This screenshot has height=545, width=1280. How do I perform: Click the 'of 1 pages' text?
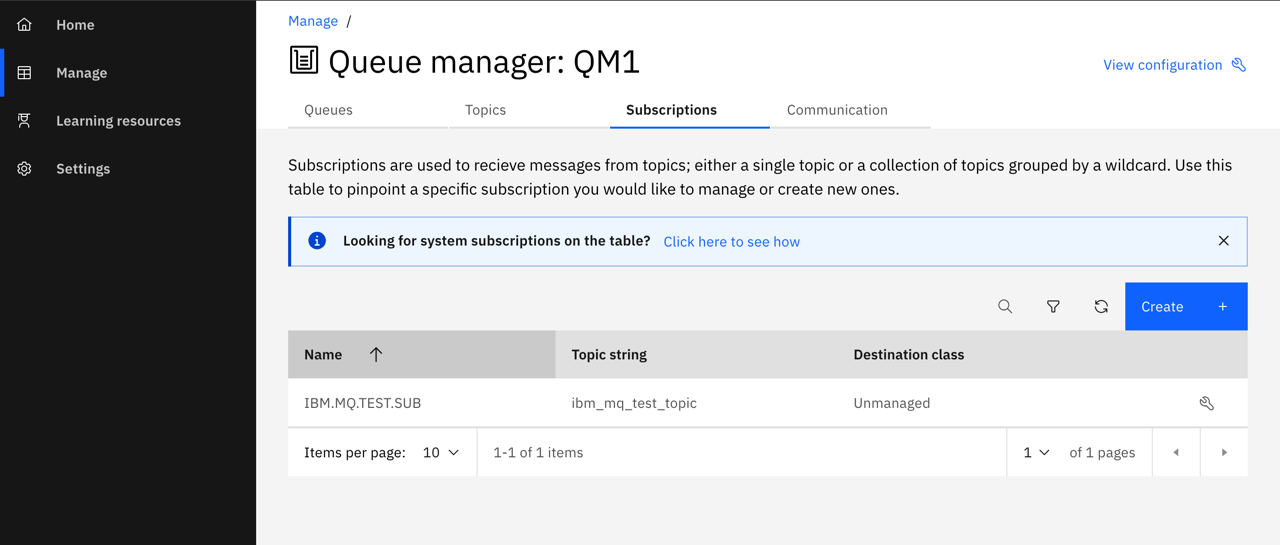[x=1102, y=453]
